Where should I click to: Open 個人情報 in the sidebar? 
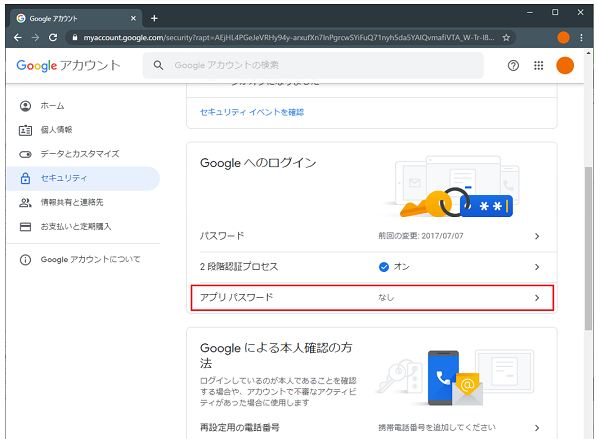56,130
